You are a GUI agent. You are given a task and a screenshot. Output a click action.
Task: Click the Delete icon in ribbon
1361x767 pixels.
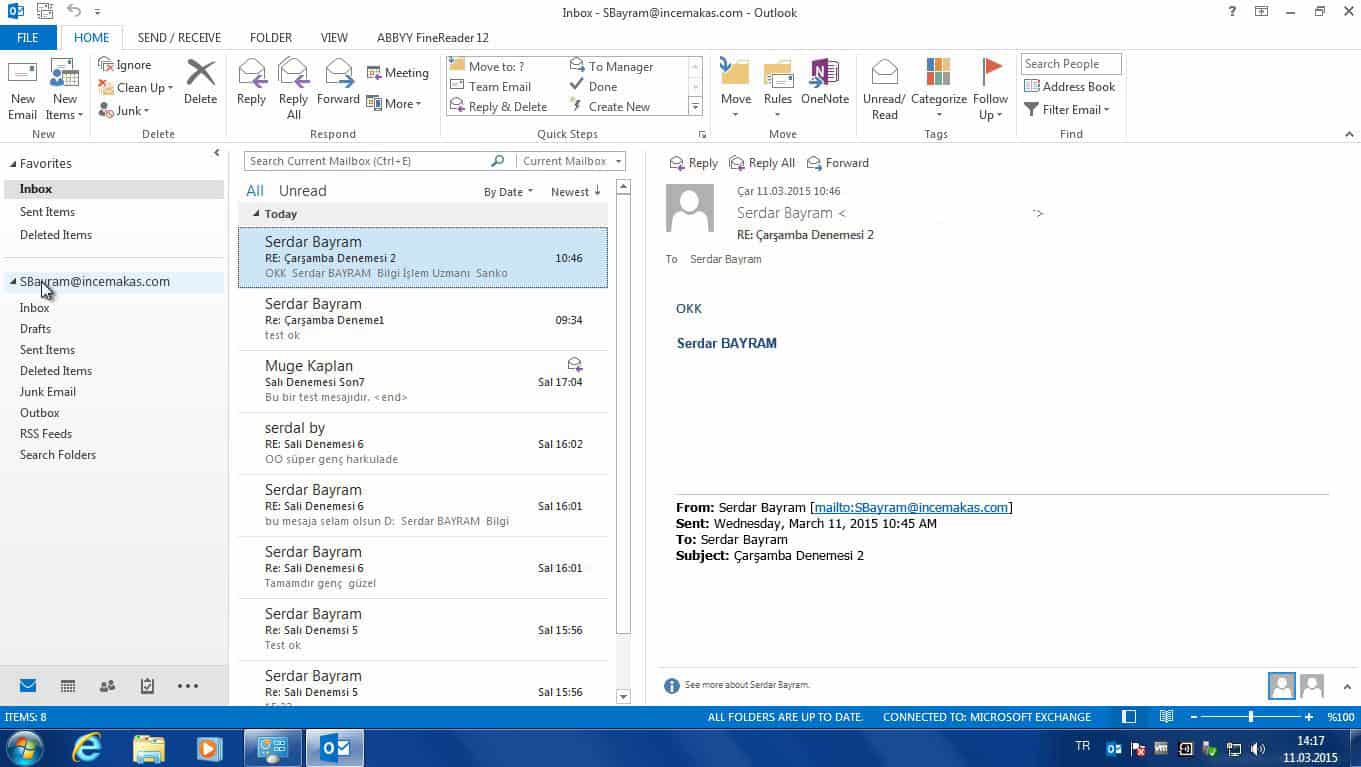coord(200,74)
